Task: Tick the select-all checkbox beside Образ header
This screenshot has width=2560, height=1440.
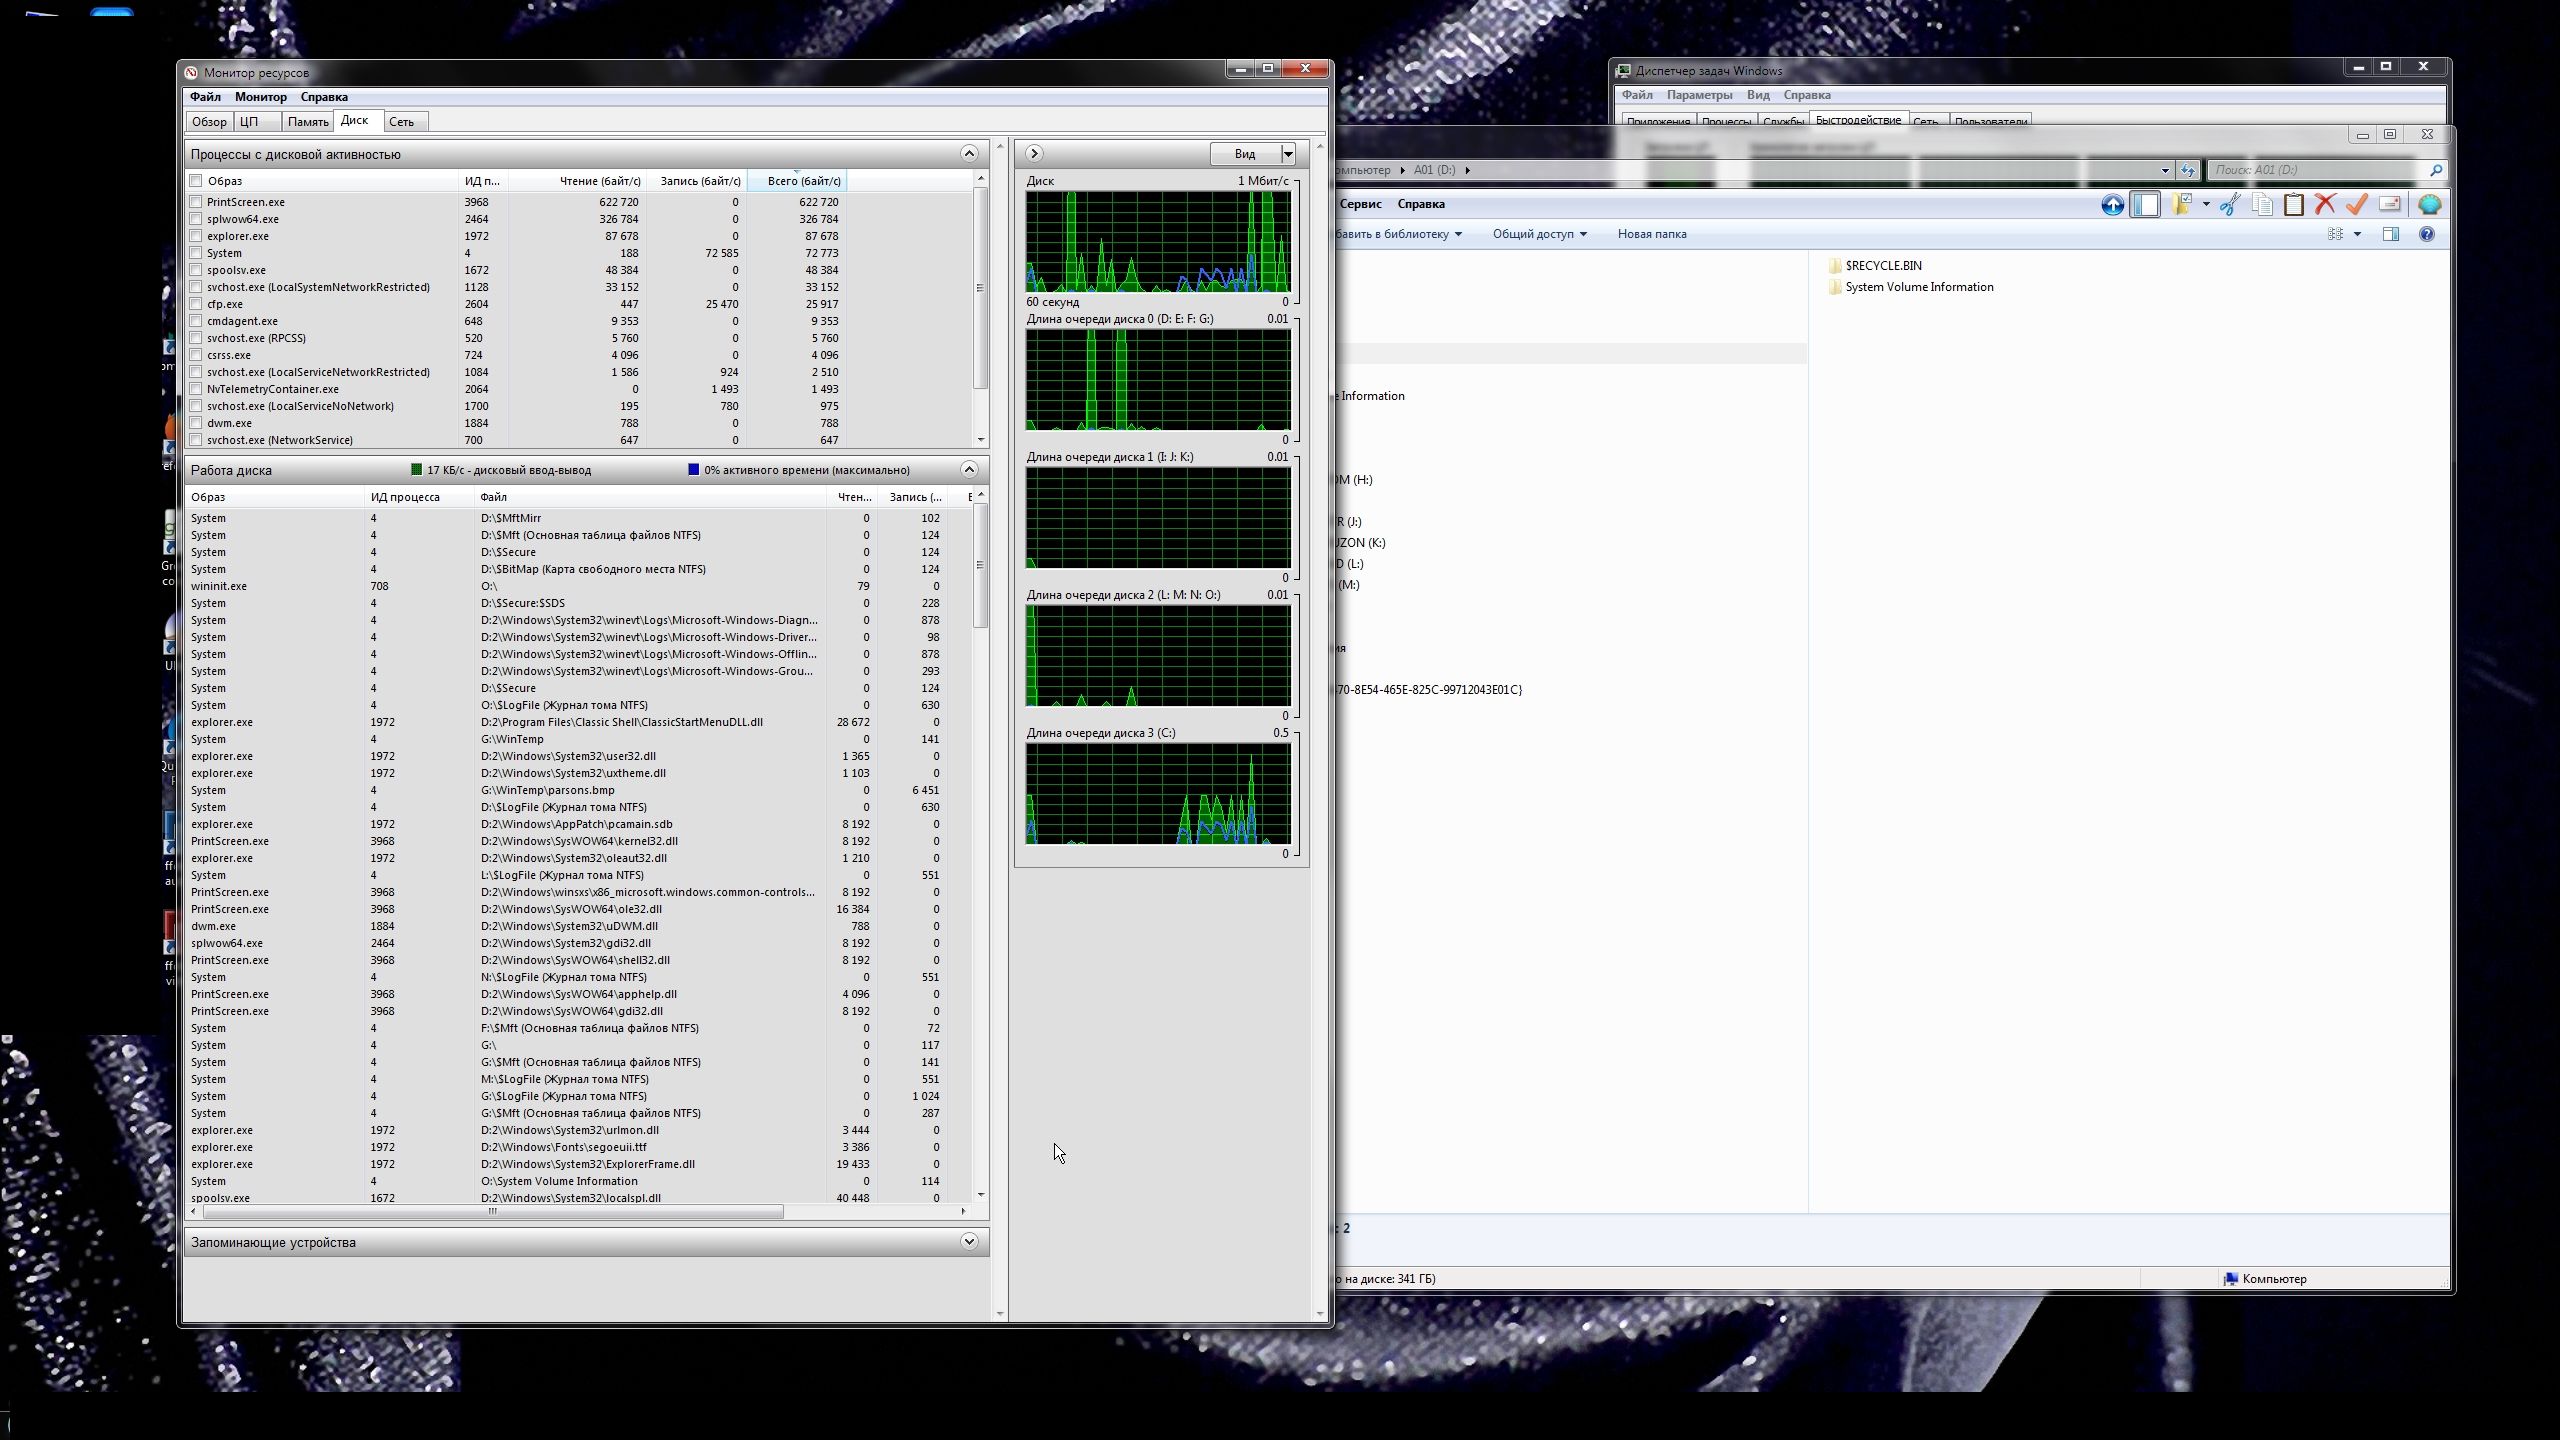Action: coord(196,181)
